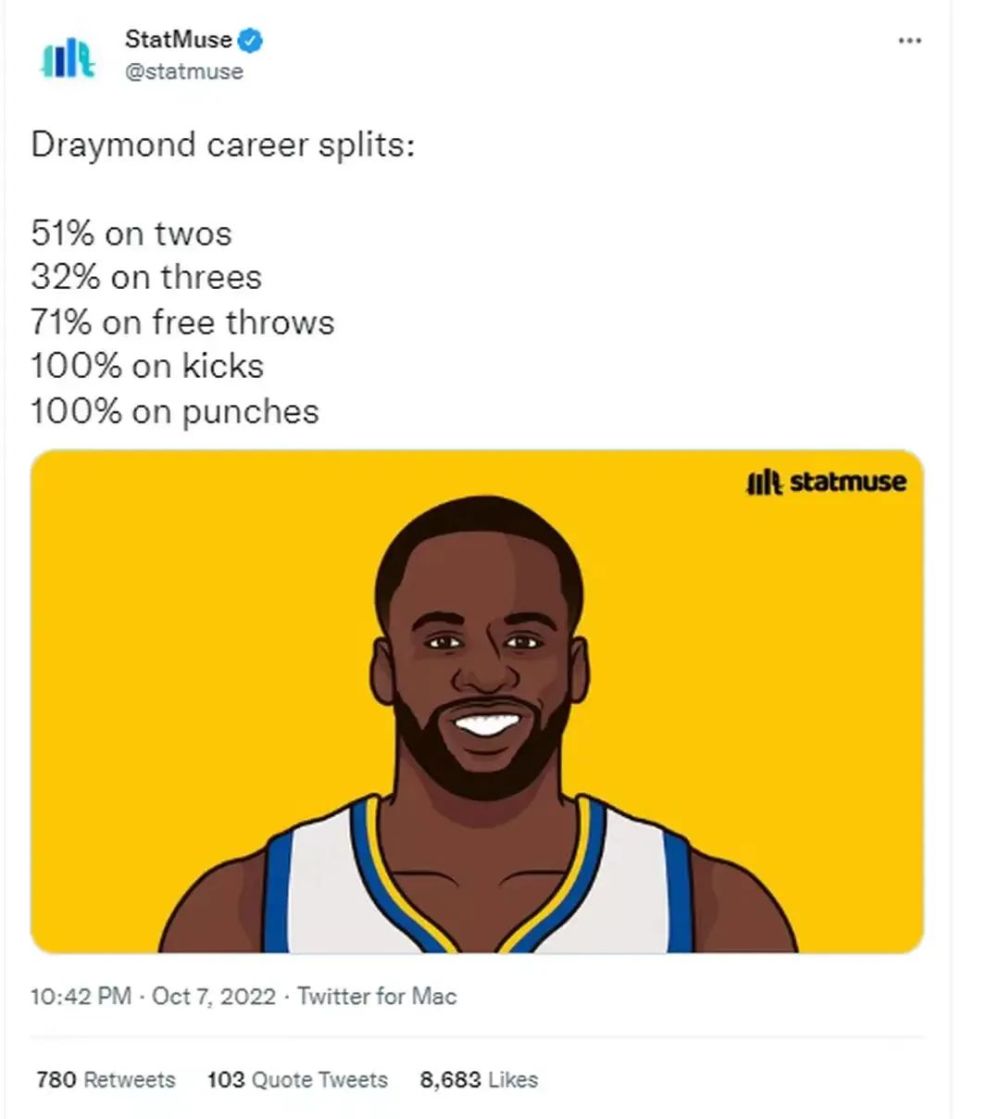Click the '32% on threes' line
The image size is (1000, 1119).
146,278
